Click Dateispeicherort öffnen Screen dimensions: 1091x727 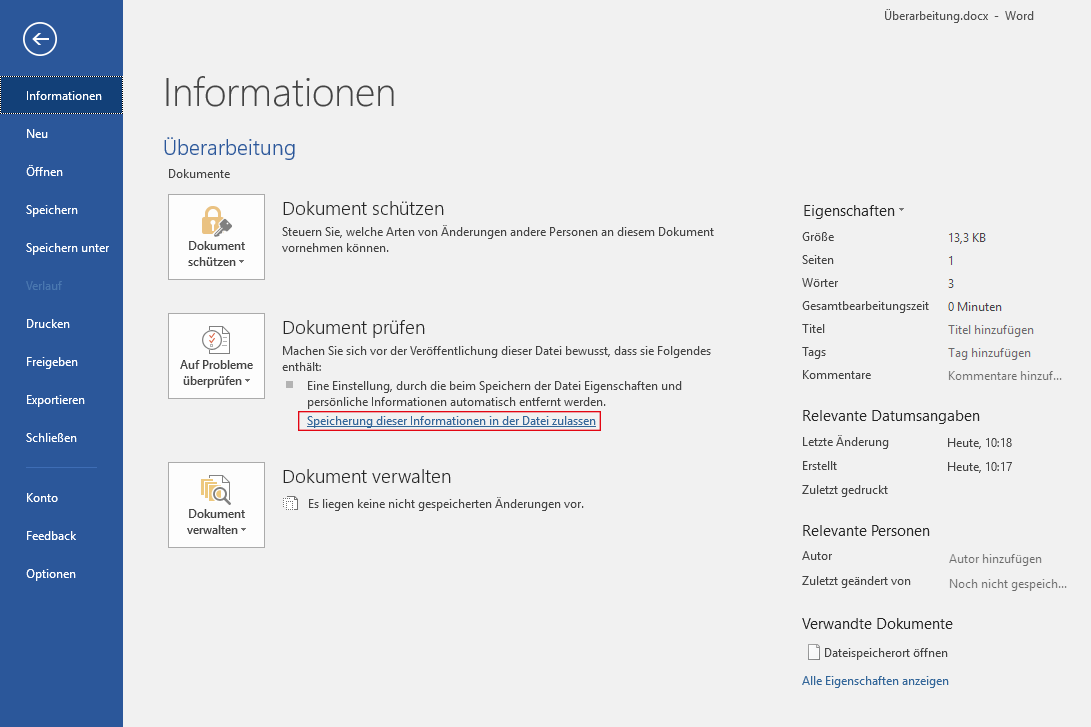tap(885, 653)
